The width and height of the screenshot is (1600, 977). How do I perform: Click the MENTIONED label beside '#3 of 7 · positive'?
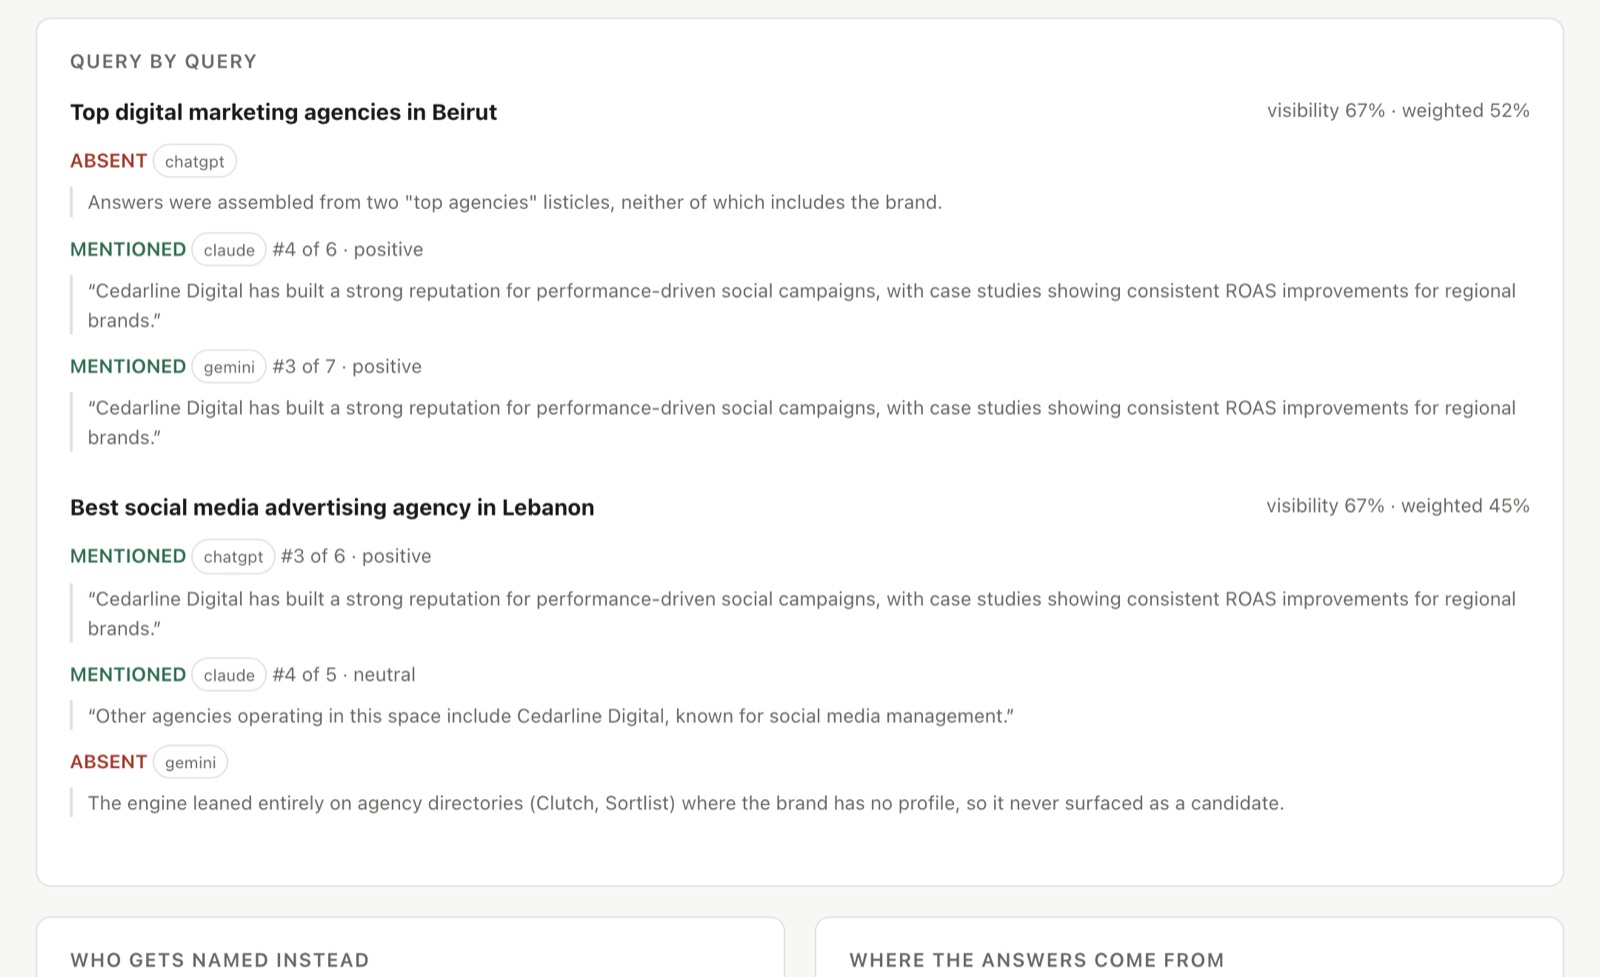click(x=128, y=367)
